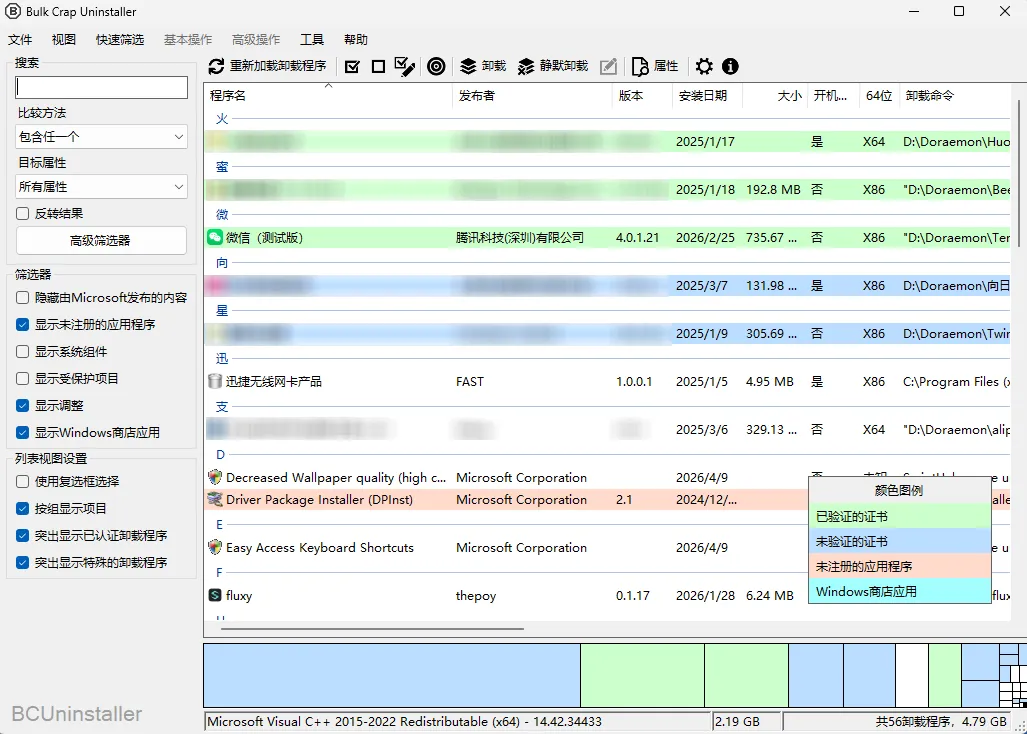Click the fluxy app icon

[215, 595]
